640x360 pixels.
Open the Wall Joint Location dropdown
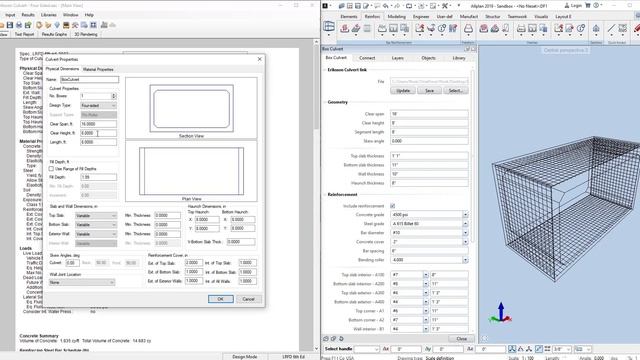point(82,282)
